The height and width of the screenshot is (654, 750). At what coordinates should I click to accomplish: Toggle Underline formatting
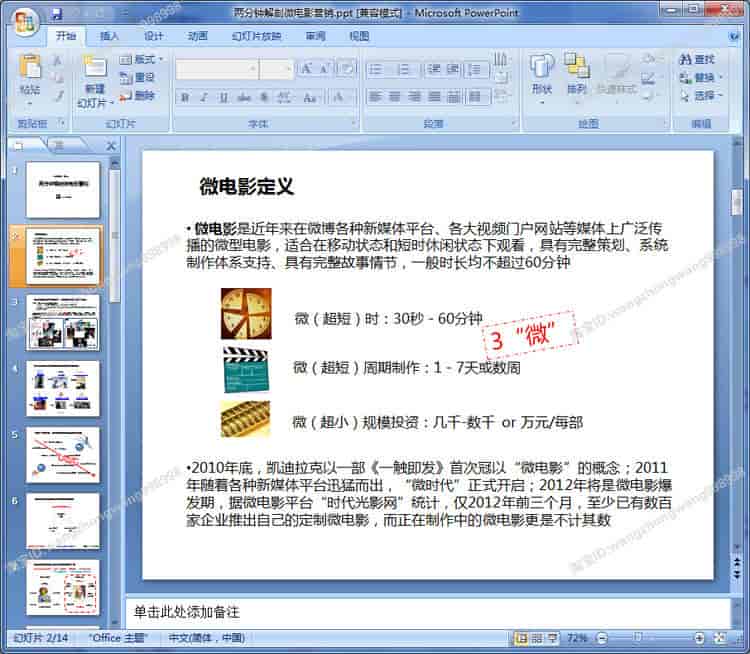tap(223, 98)
